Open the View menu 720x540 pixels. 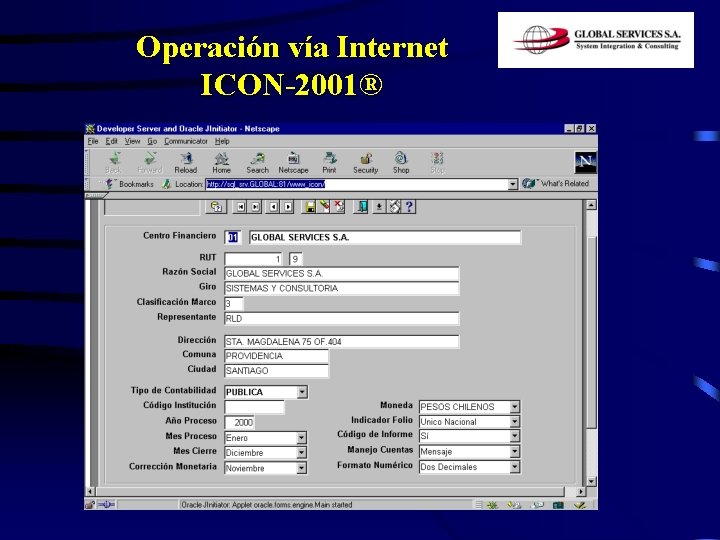click(132, 141)
